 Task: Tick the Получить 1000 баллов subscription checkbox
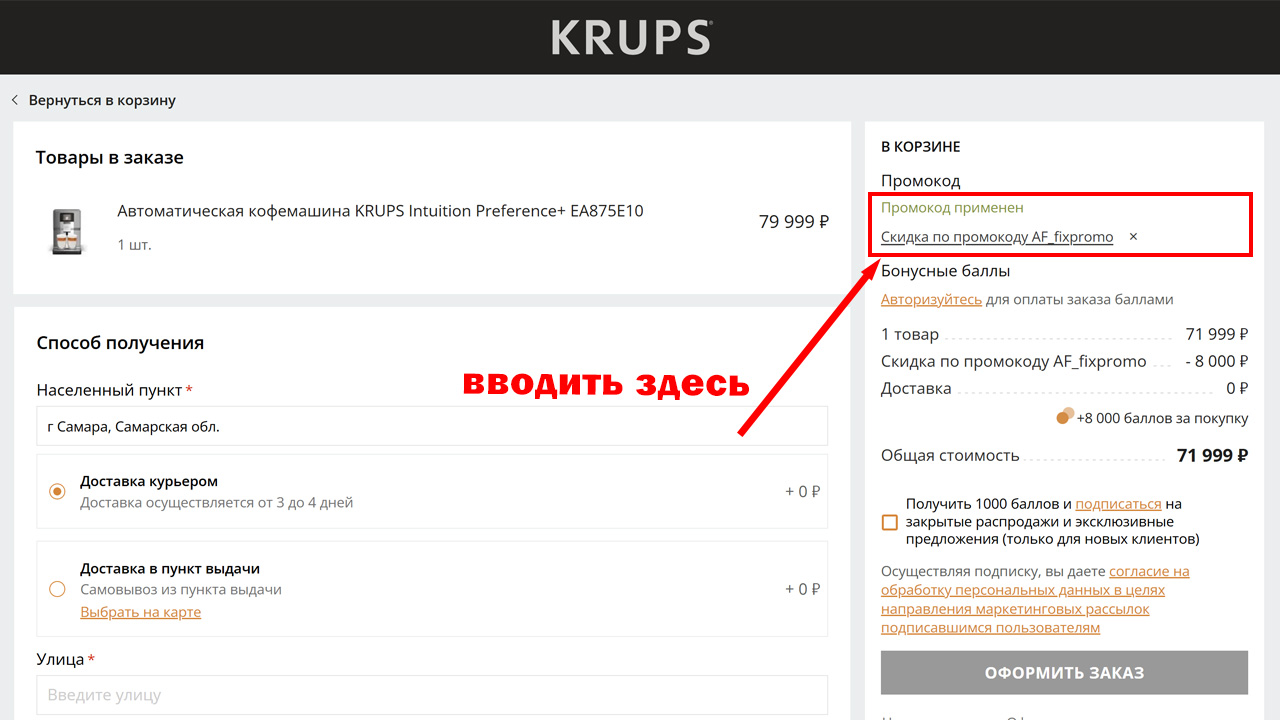pos(890,522)
